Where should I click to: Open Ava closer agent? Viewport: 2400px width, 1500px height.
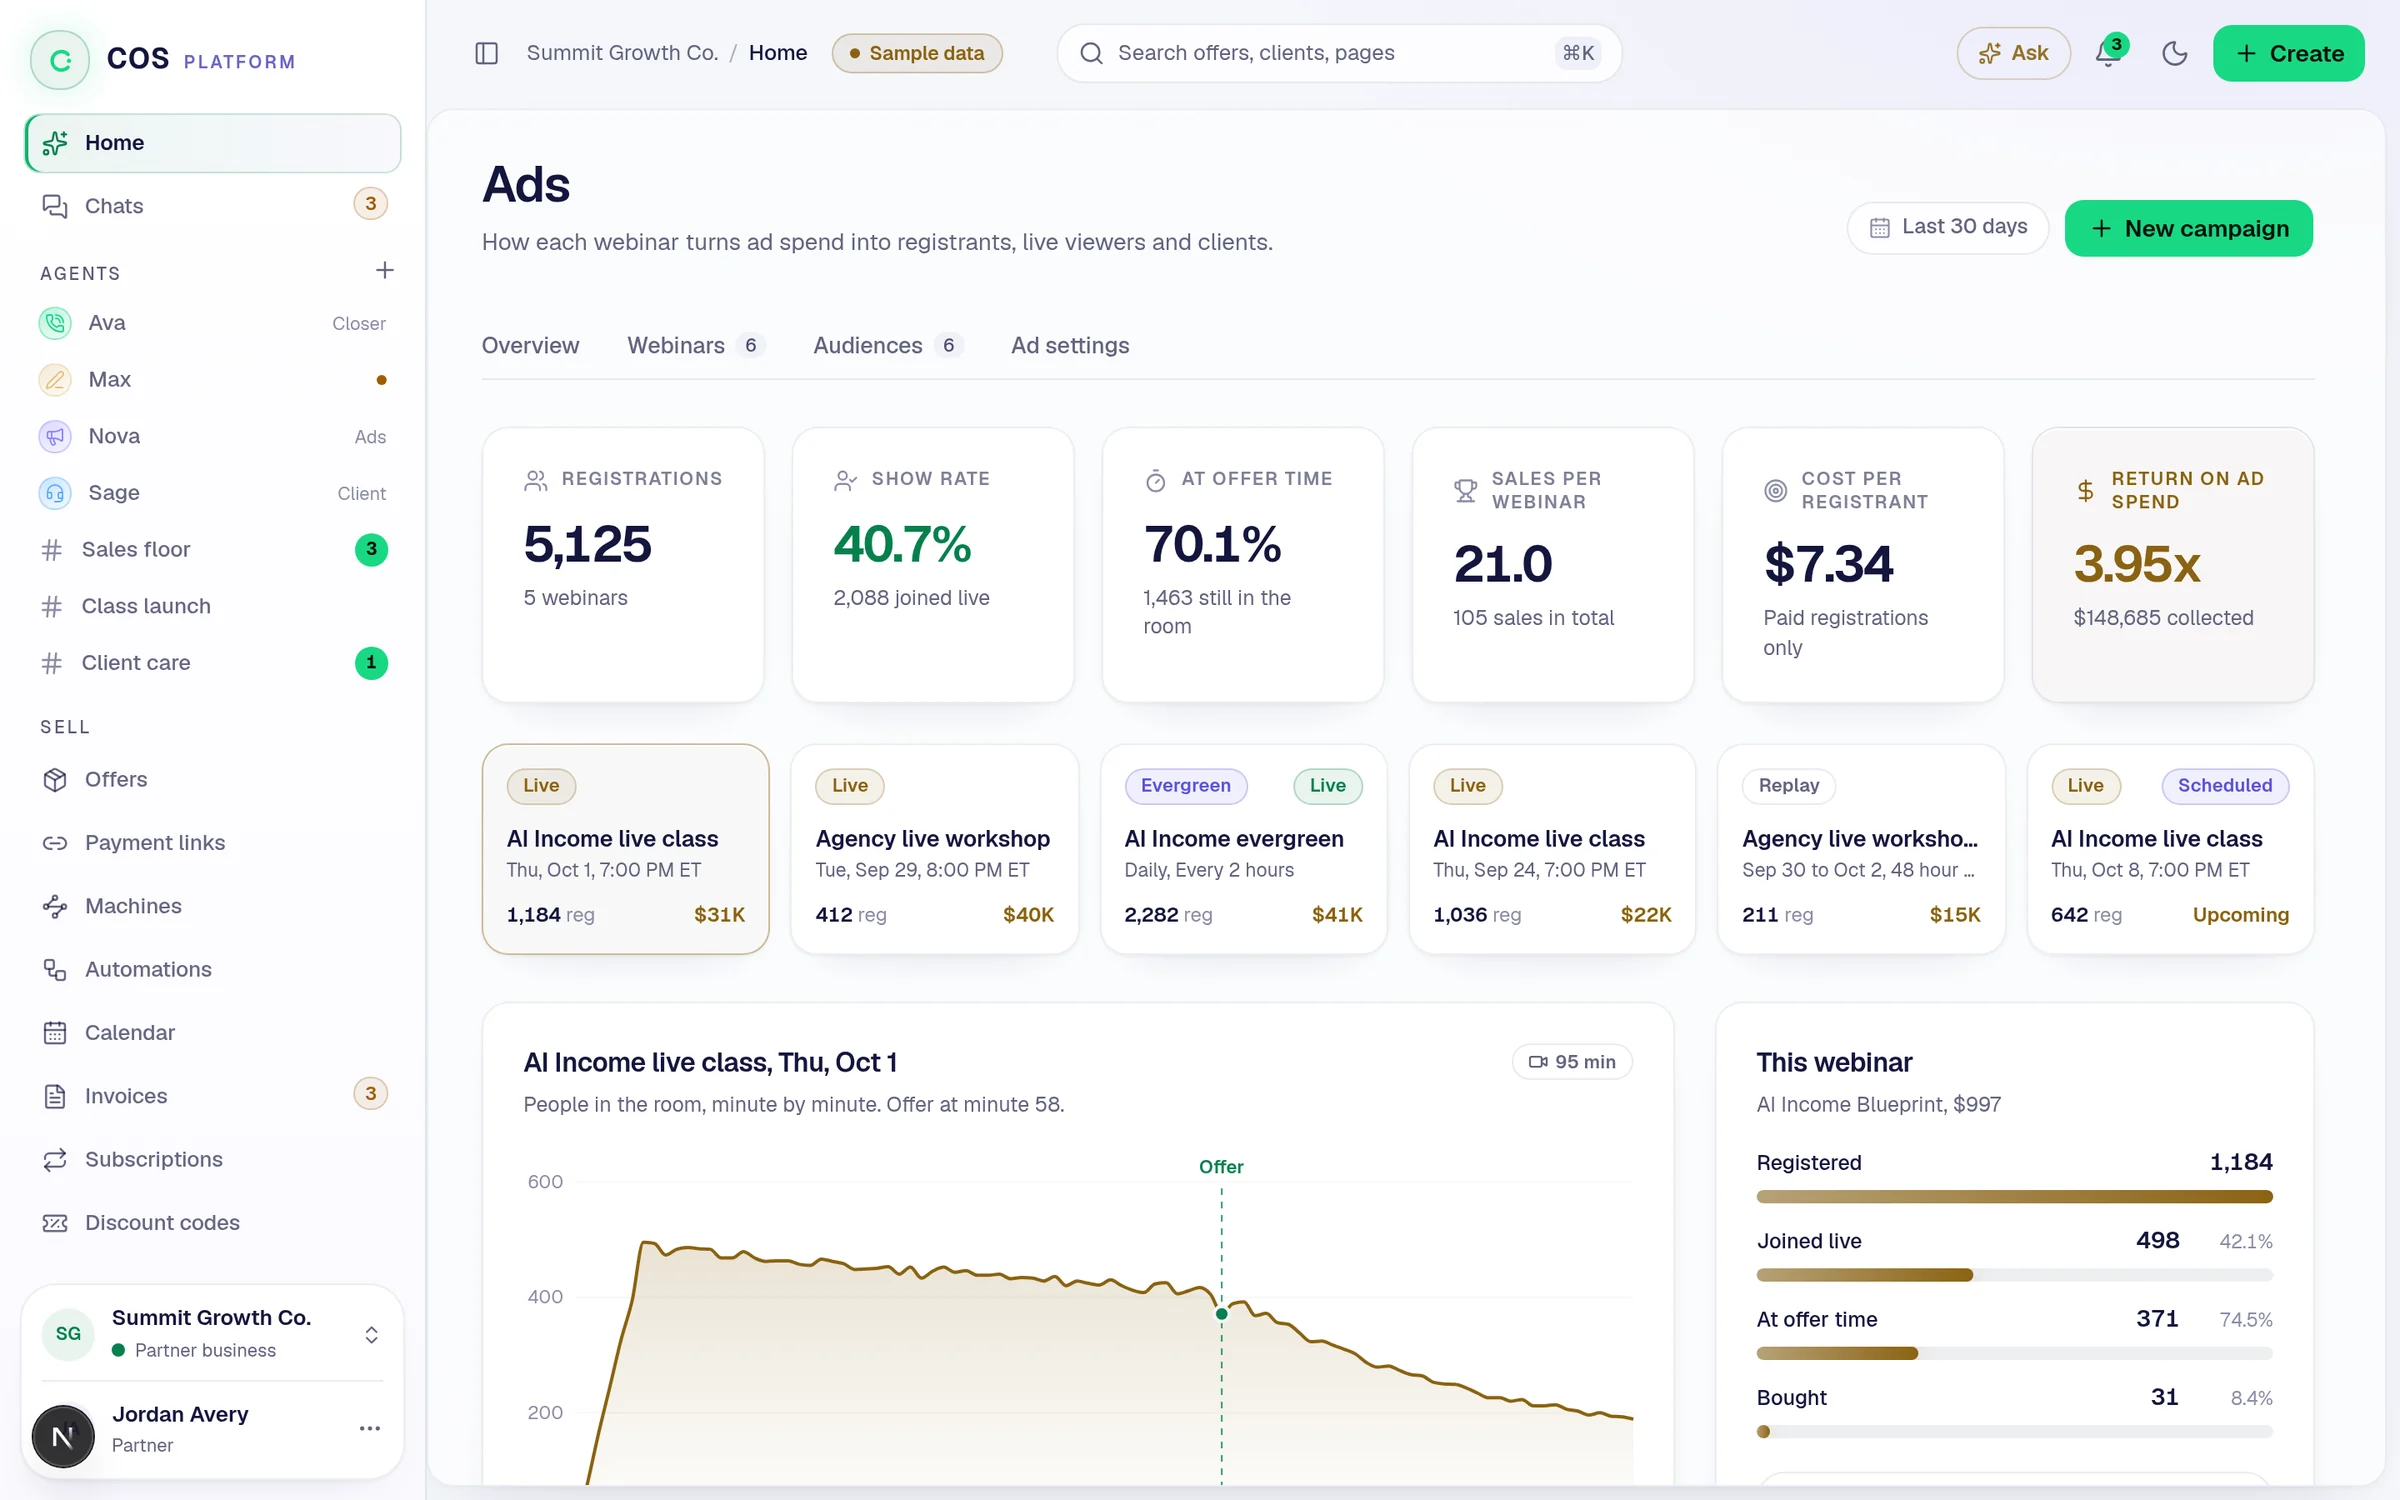pos(213,323)
